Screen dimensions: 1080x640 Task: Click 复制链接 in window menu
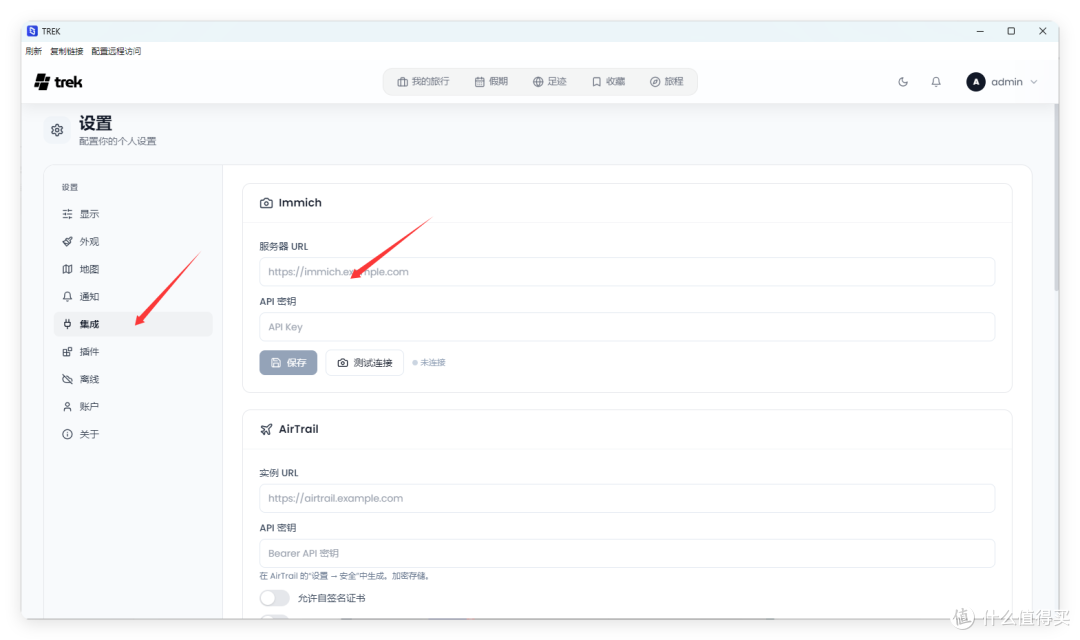[x=67, y=51]
